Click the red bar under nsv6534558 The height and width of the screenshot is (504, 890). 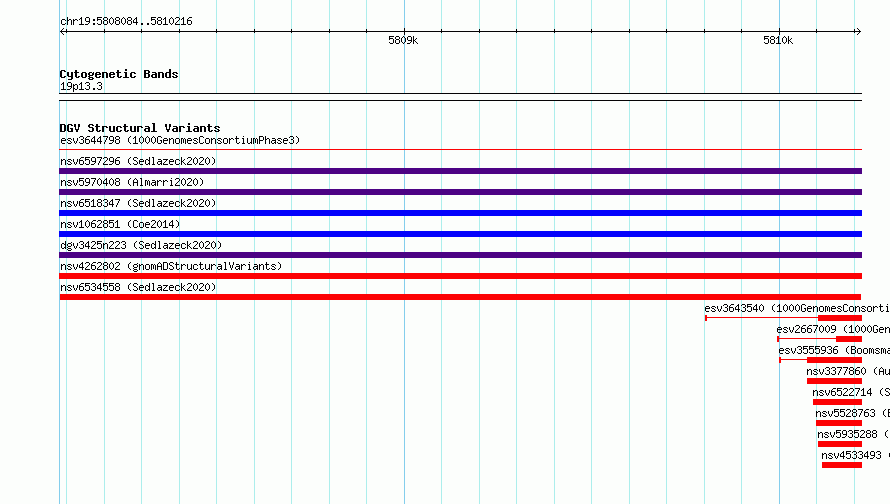(460, 297)
